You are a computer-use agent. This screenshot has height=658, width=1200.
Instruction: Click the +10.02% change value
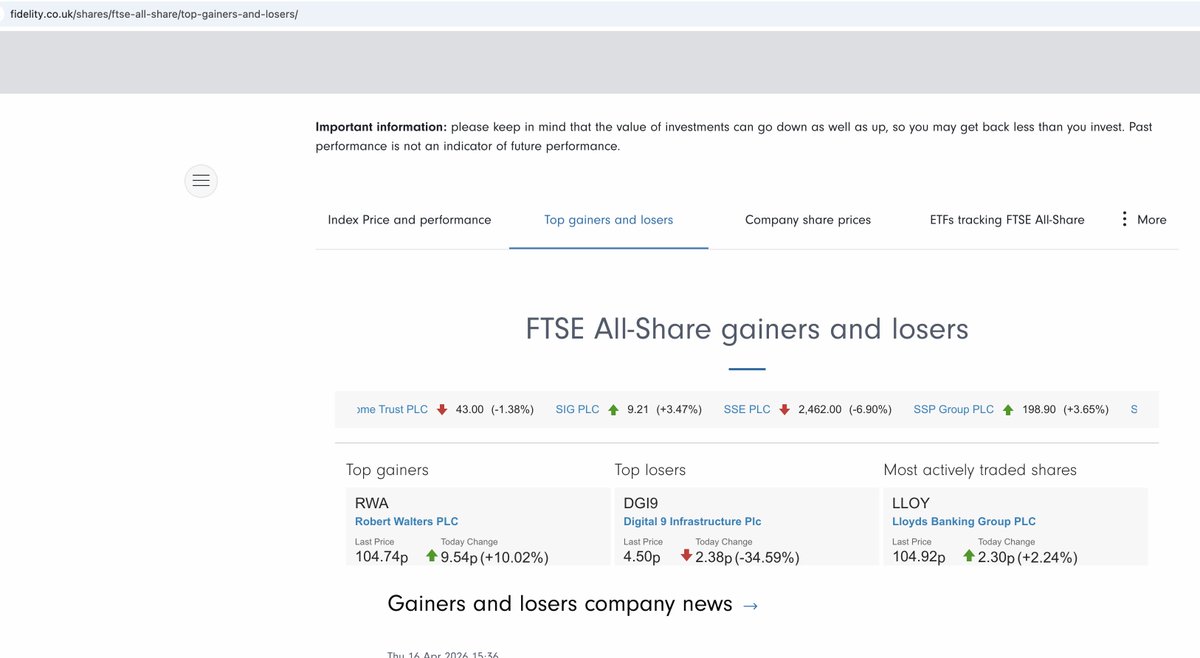coord(514,558)
